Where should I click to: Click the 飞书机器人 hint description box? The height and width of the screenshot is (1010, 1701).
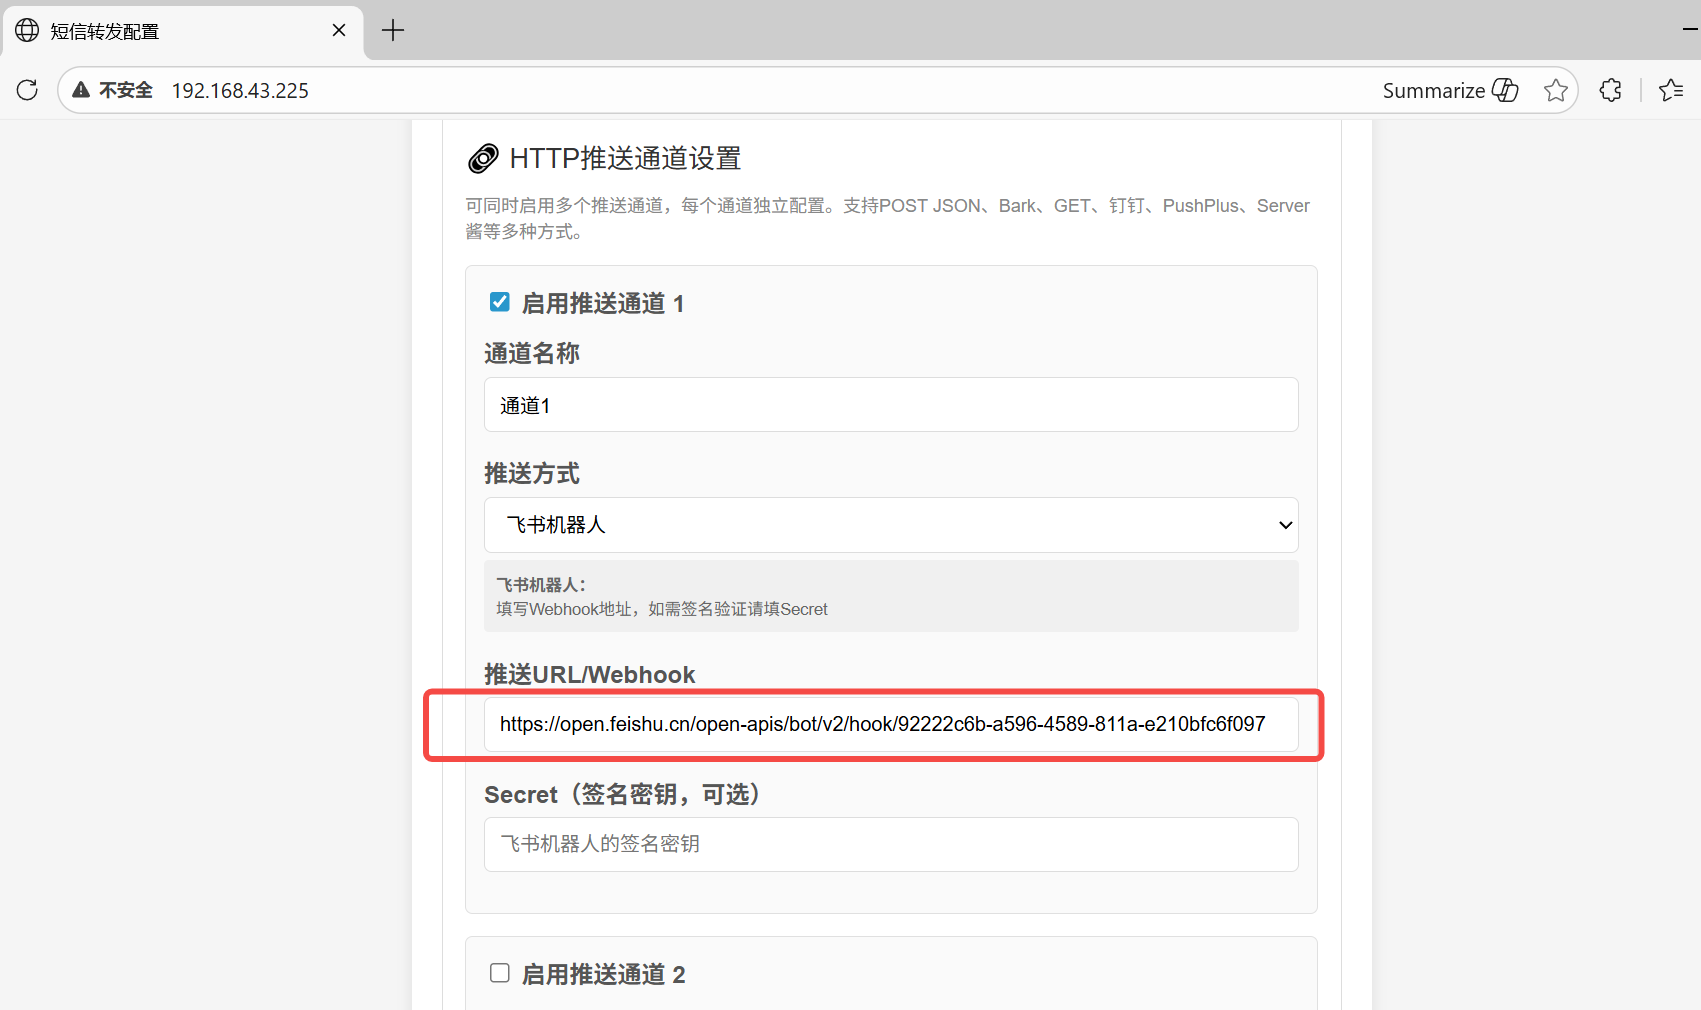point(890,596)
